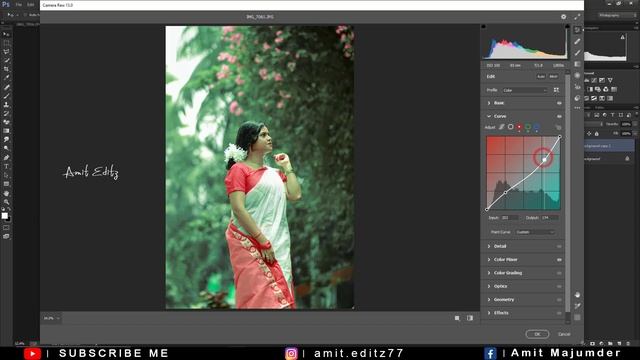This screenshot has width=640, height=360.
Task: Toggle Basic panel visibility eye
Action: tap(559, 103)
